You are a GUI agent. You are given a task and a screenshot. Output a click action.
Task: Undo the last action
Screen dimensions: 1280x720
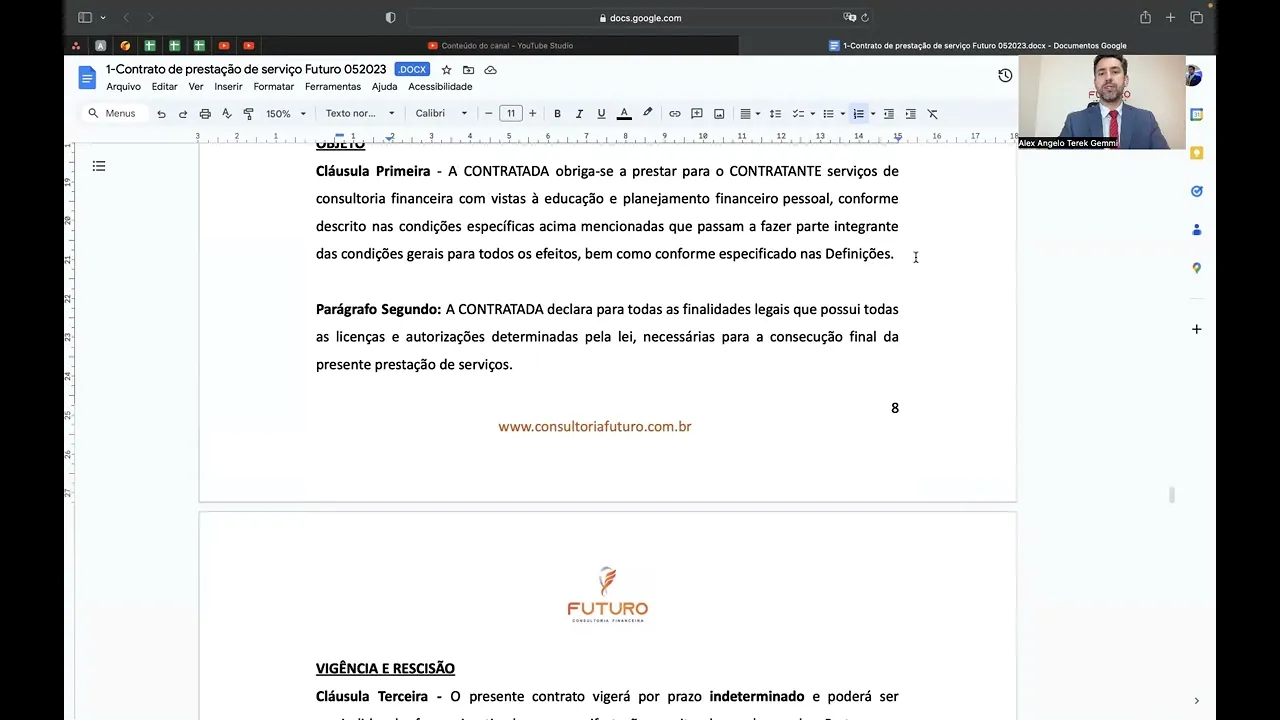tap(161, 114)
